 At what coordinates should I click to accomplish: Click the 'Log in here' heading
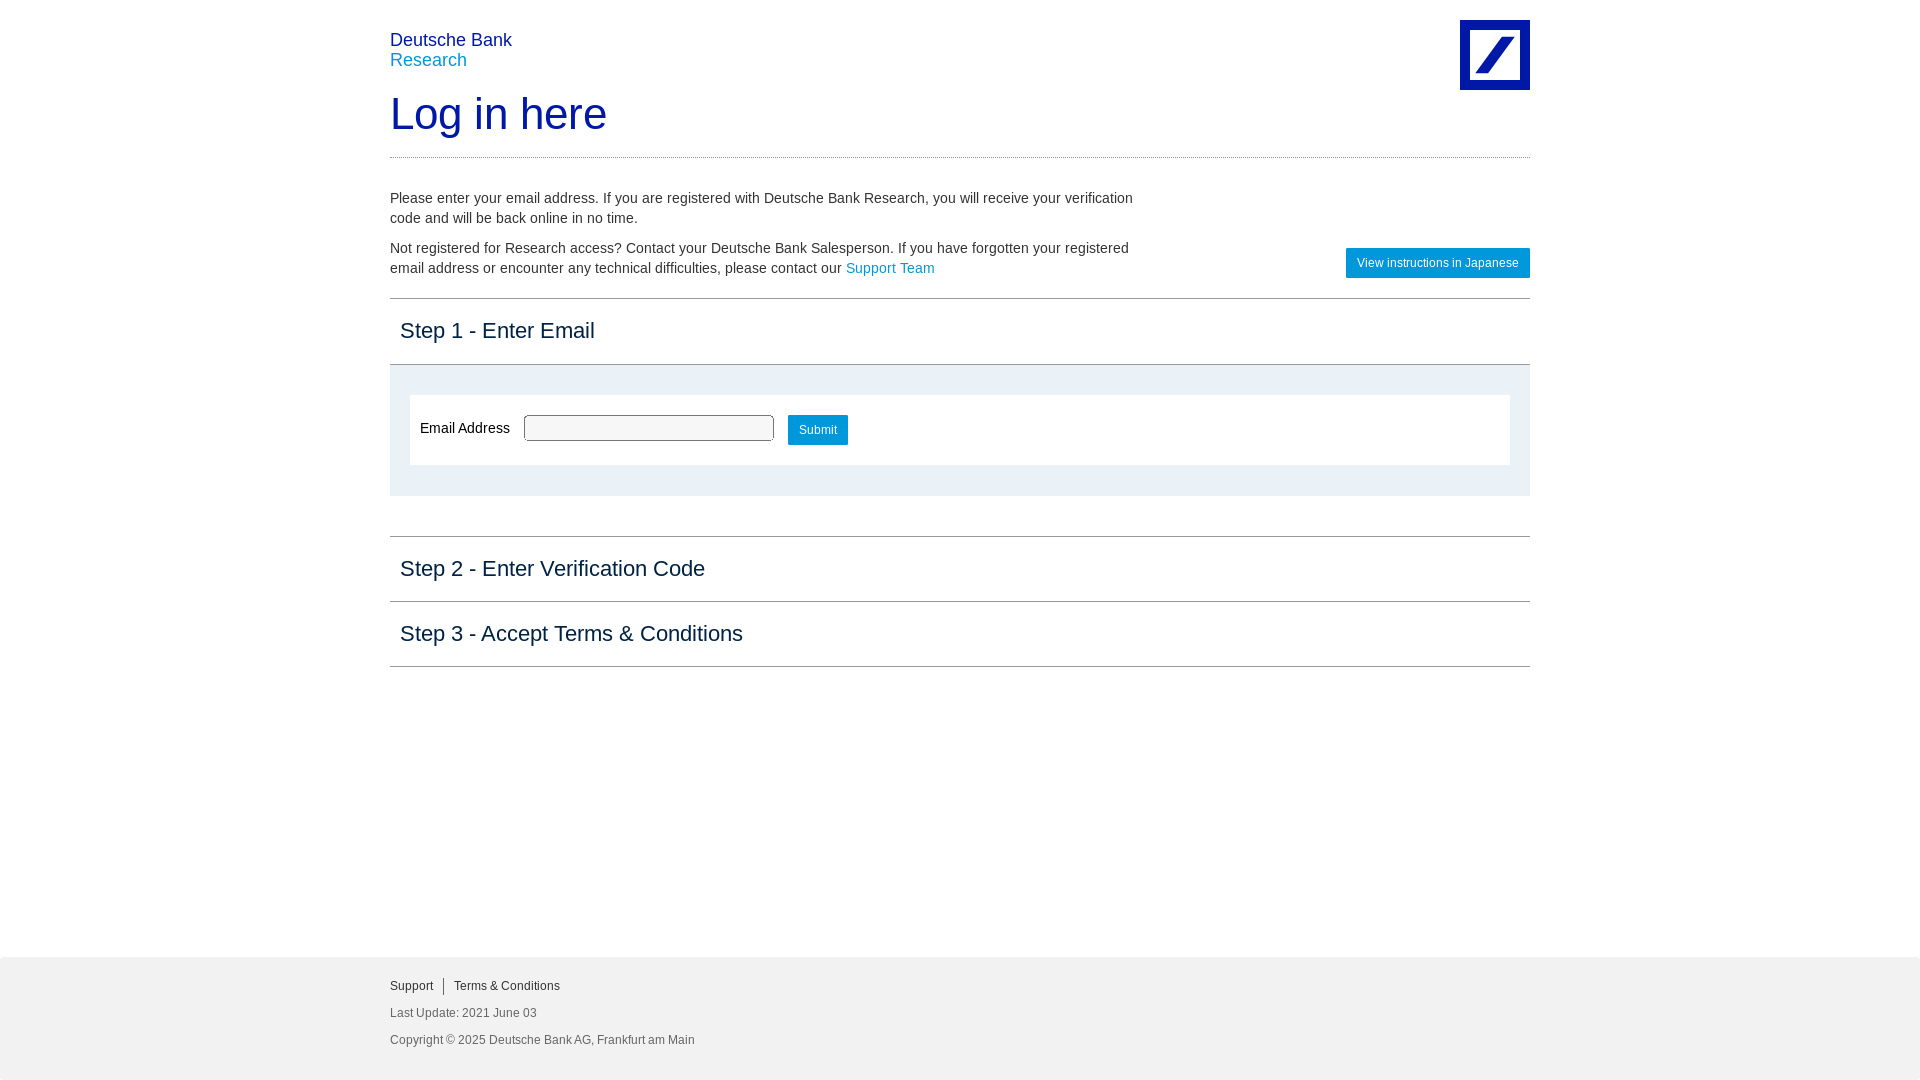point(498,114)
